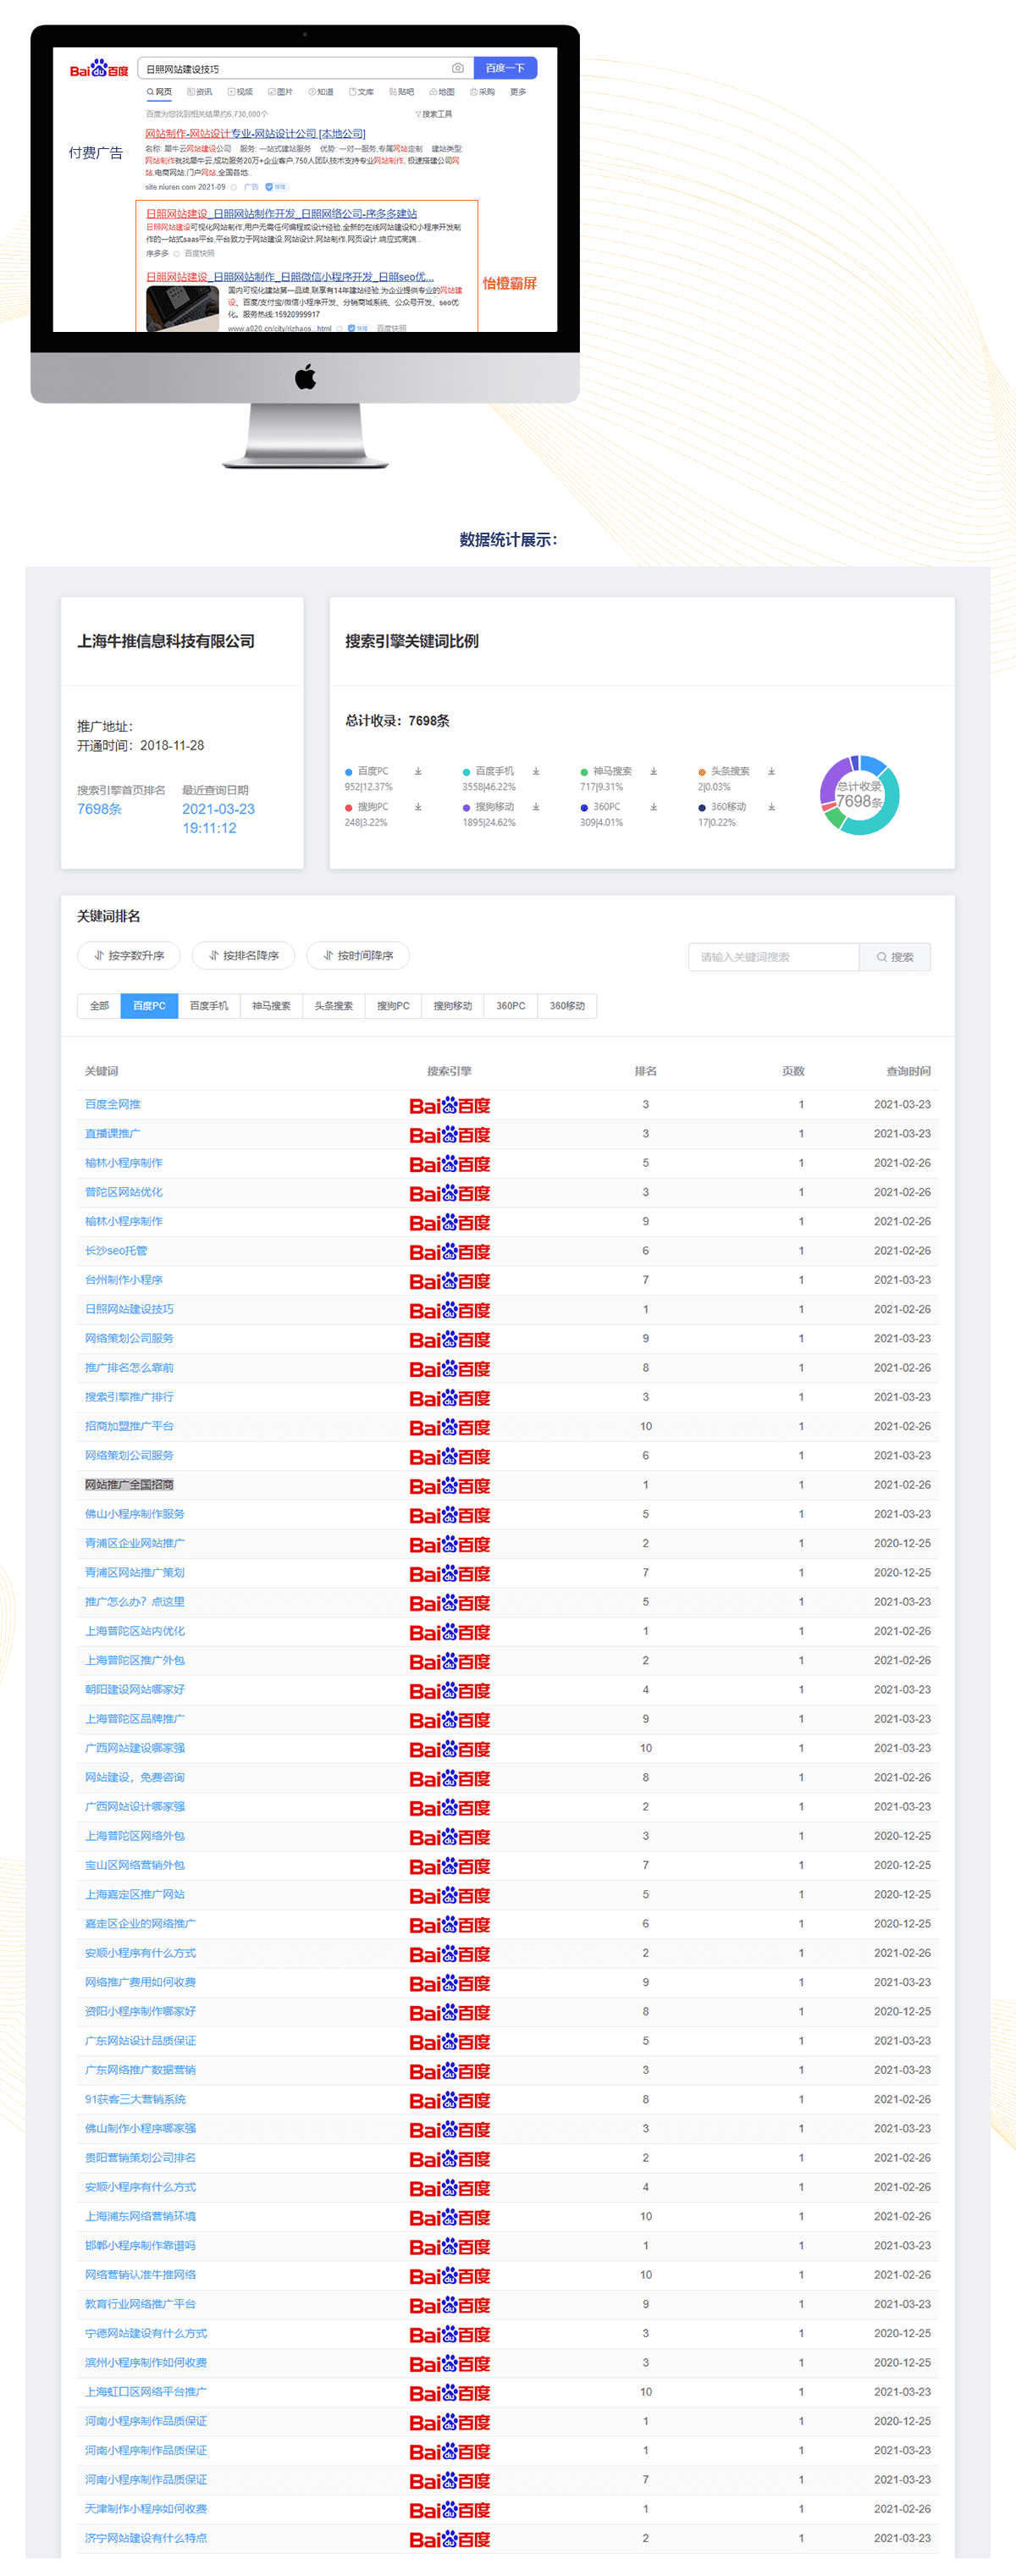The image size is (1016, 2576).
Task: Click the camera icon in the Baidu search box
Action: 458,68
